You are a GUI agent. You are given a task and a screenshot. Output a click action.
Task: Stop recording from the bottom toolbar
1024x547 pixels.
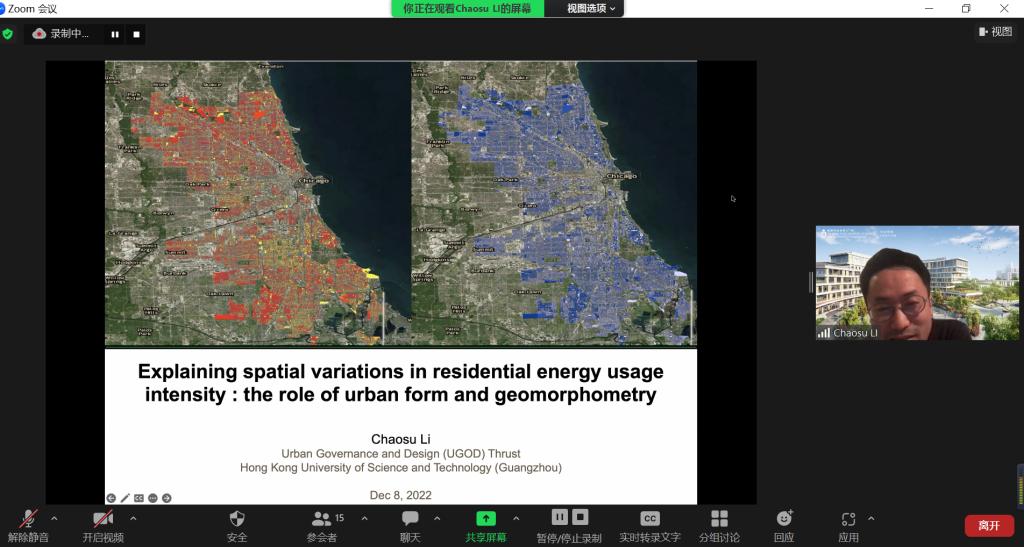pyautogui.click(x=580, y=517)
